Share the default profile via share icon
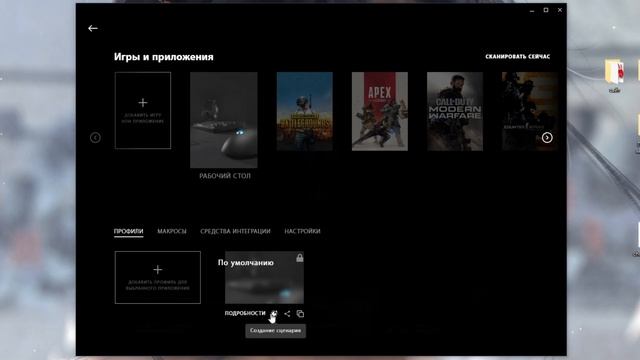The width and height of the screenshot is (640, 360). (x=287, y=313)
